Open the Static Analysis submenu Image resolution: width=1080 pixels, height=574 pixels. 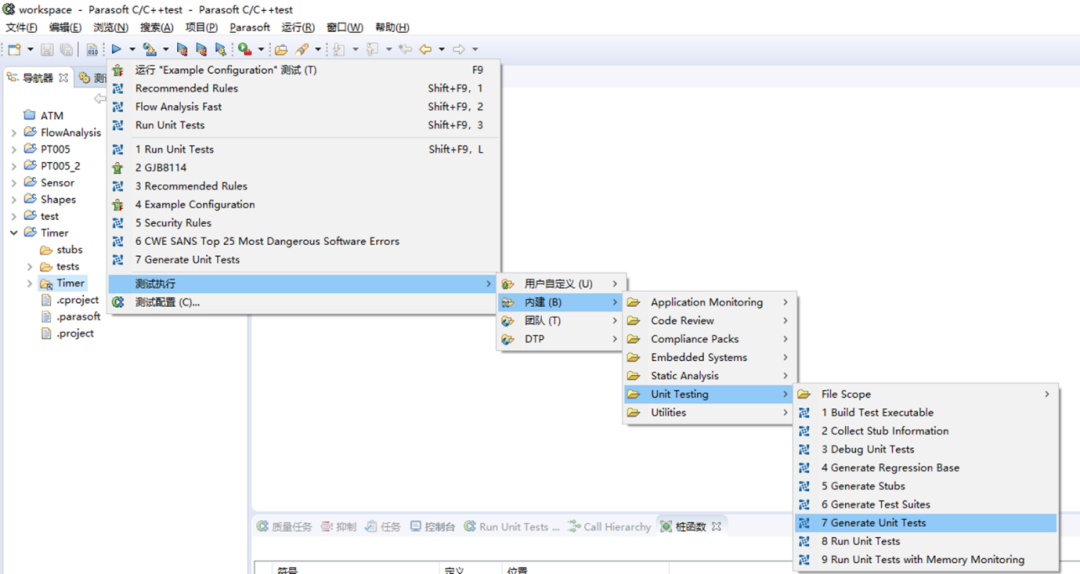point(684,376)
